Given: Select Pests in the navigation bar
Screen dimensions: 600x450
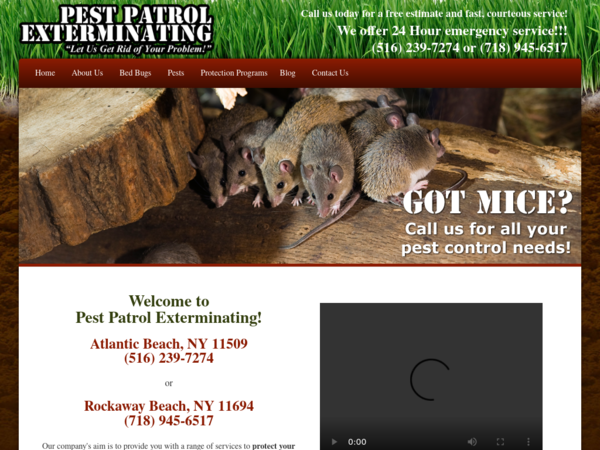Looking at the screenshot, I should (x=176, y=73).
